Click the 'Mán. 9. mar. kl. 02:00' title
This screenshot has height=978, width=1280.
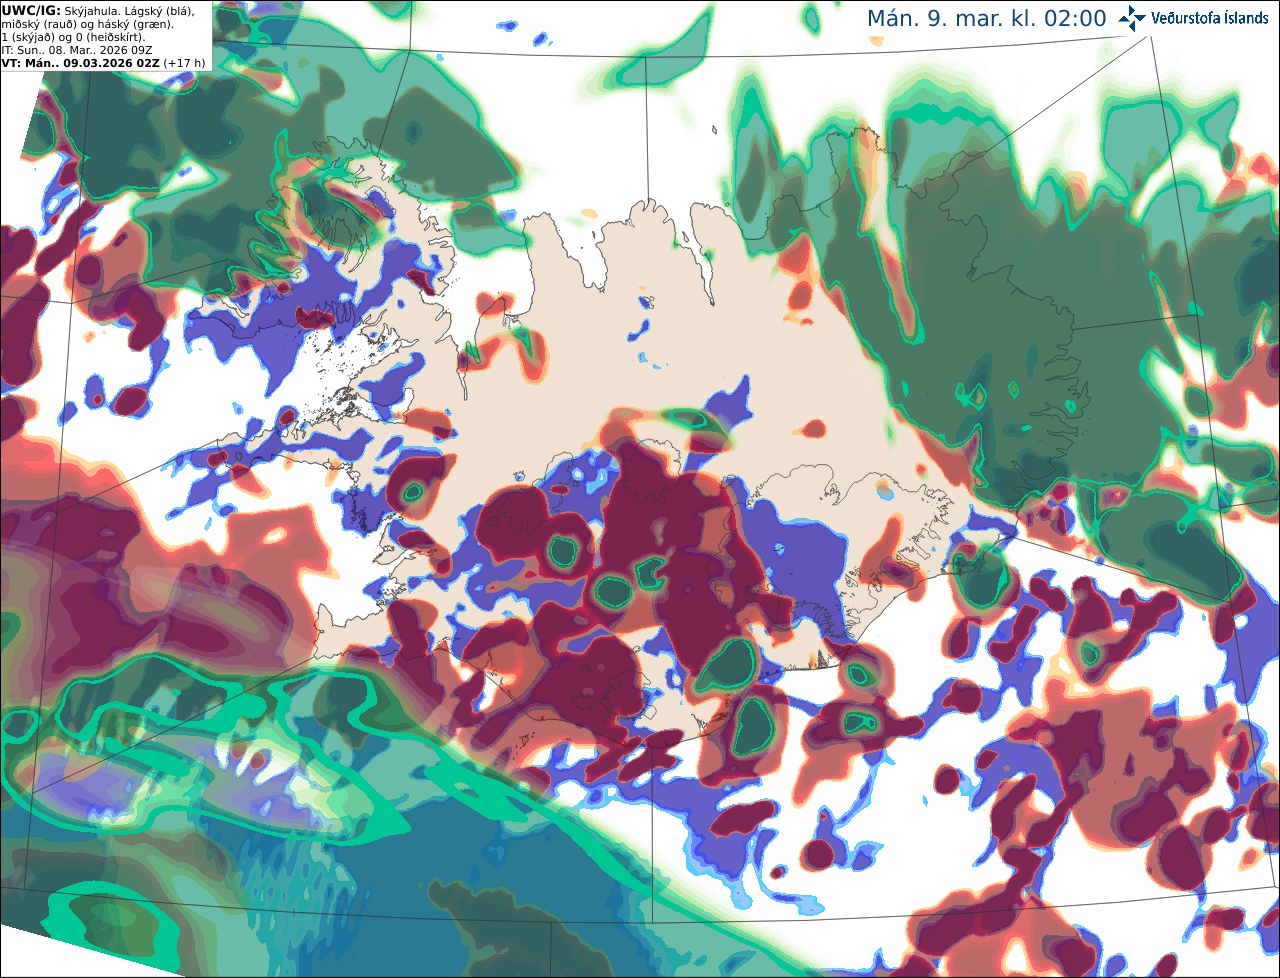[x=986, y=19]
